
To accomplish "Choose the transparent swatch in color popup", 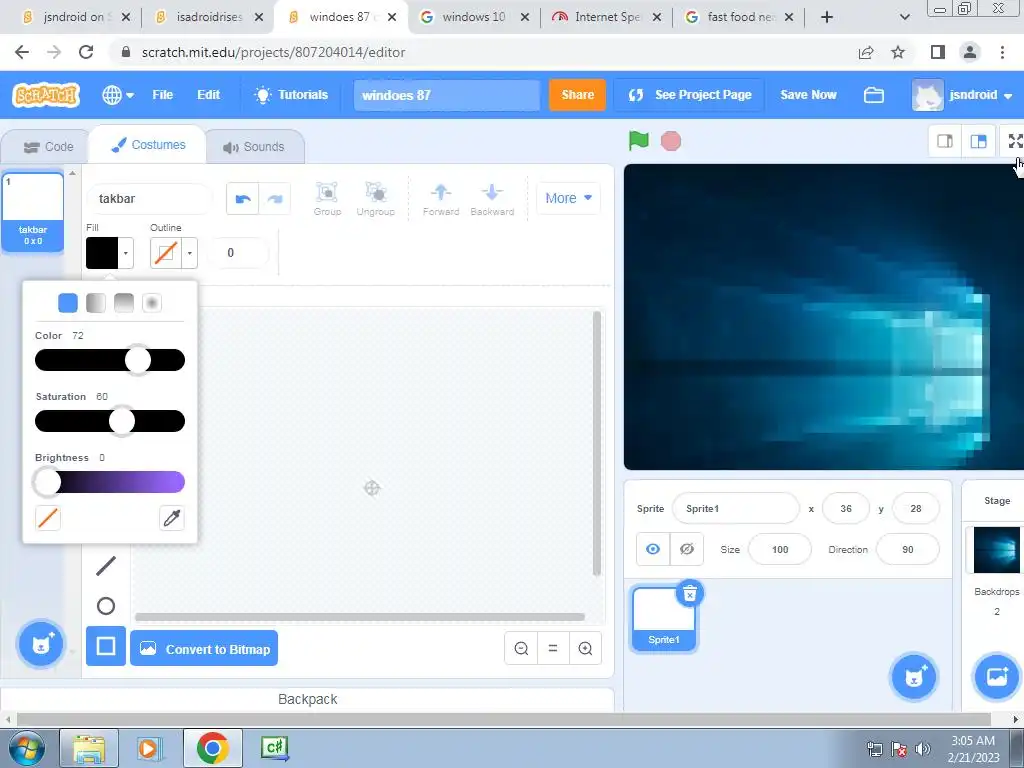I will pos(48,518).
